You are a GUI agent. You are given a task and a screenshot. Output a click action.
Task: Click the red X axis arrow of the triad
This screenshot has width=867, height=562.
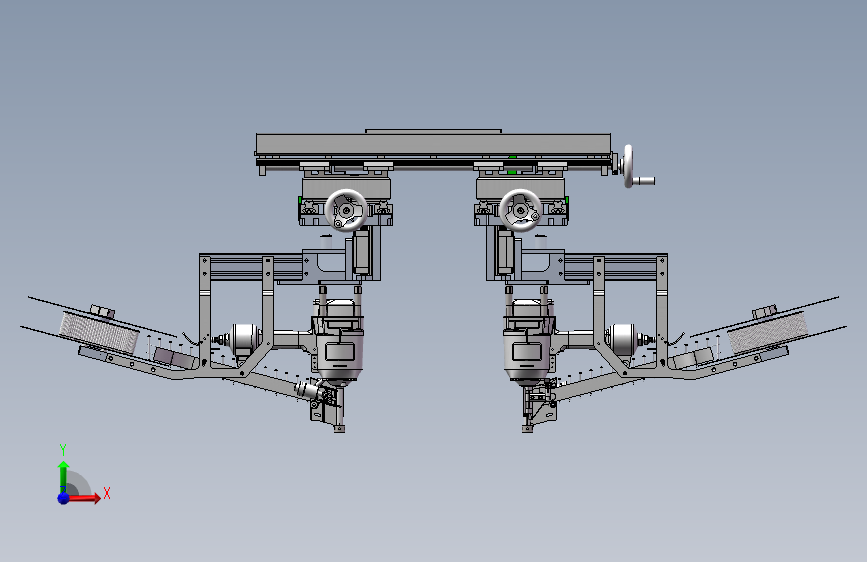coord(84,498)
